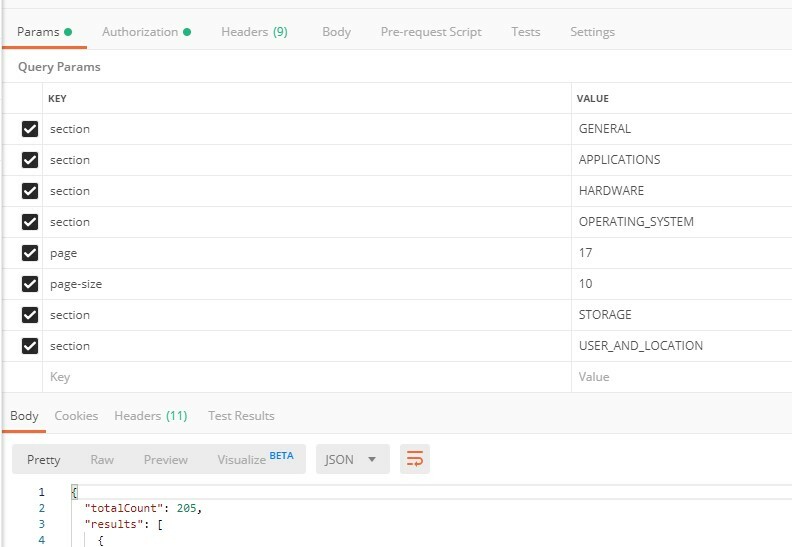Click the page-size key cell

tap(307, 284)
